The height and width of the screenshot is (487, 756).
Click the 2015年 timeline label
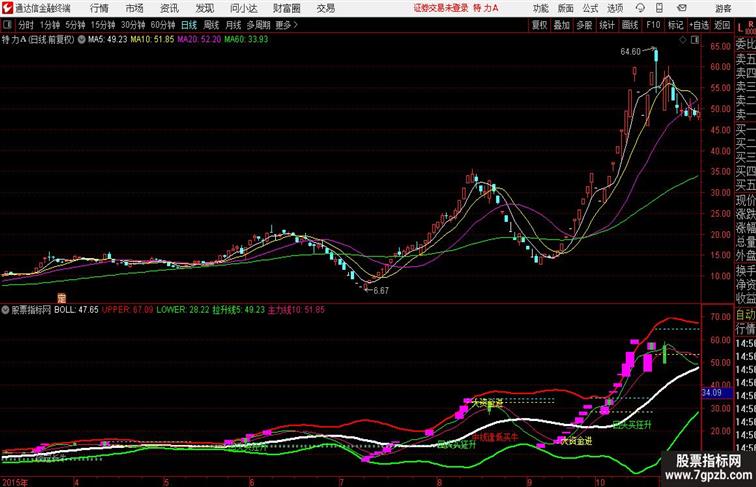pos(15,482)
